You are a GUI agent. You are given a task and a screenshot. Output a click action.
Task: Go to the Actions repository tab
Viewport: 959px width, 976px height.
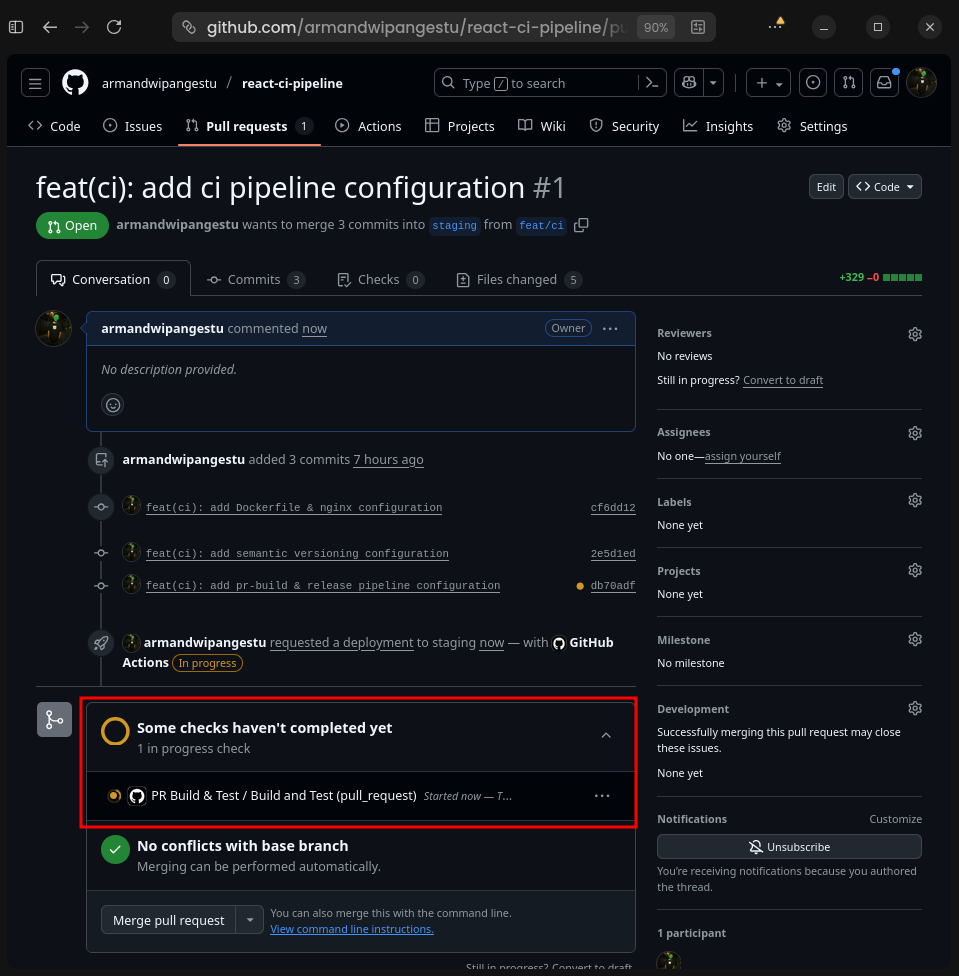368,126
